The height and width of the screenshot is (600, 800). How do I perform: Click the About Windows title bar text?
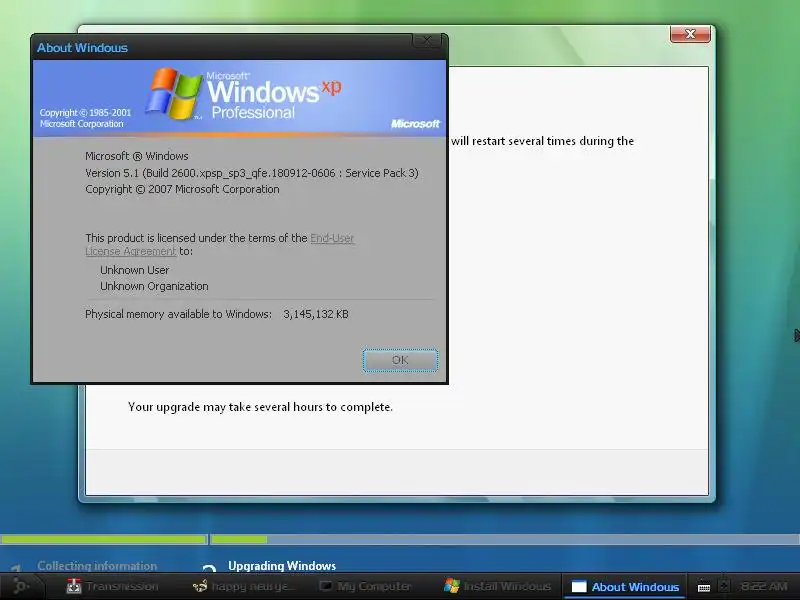click(82, 48)
